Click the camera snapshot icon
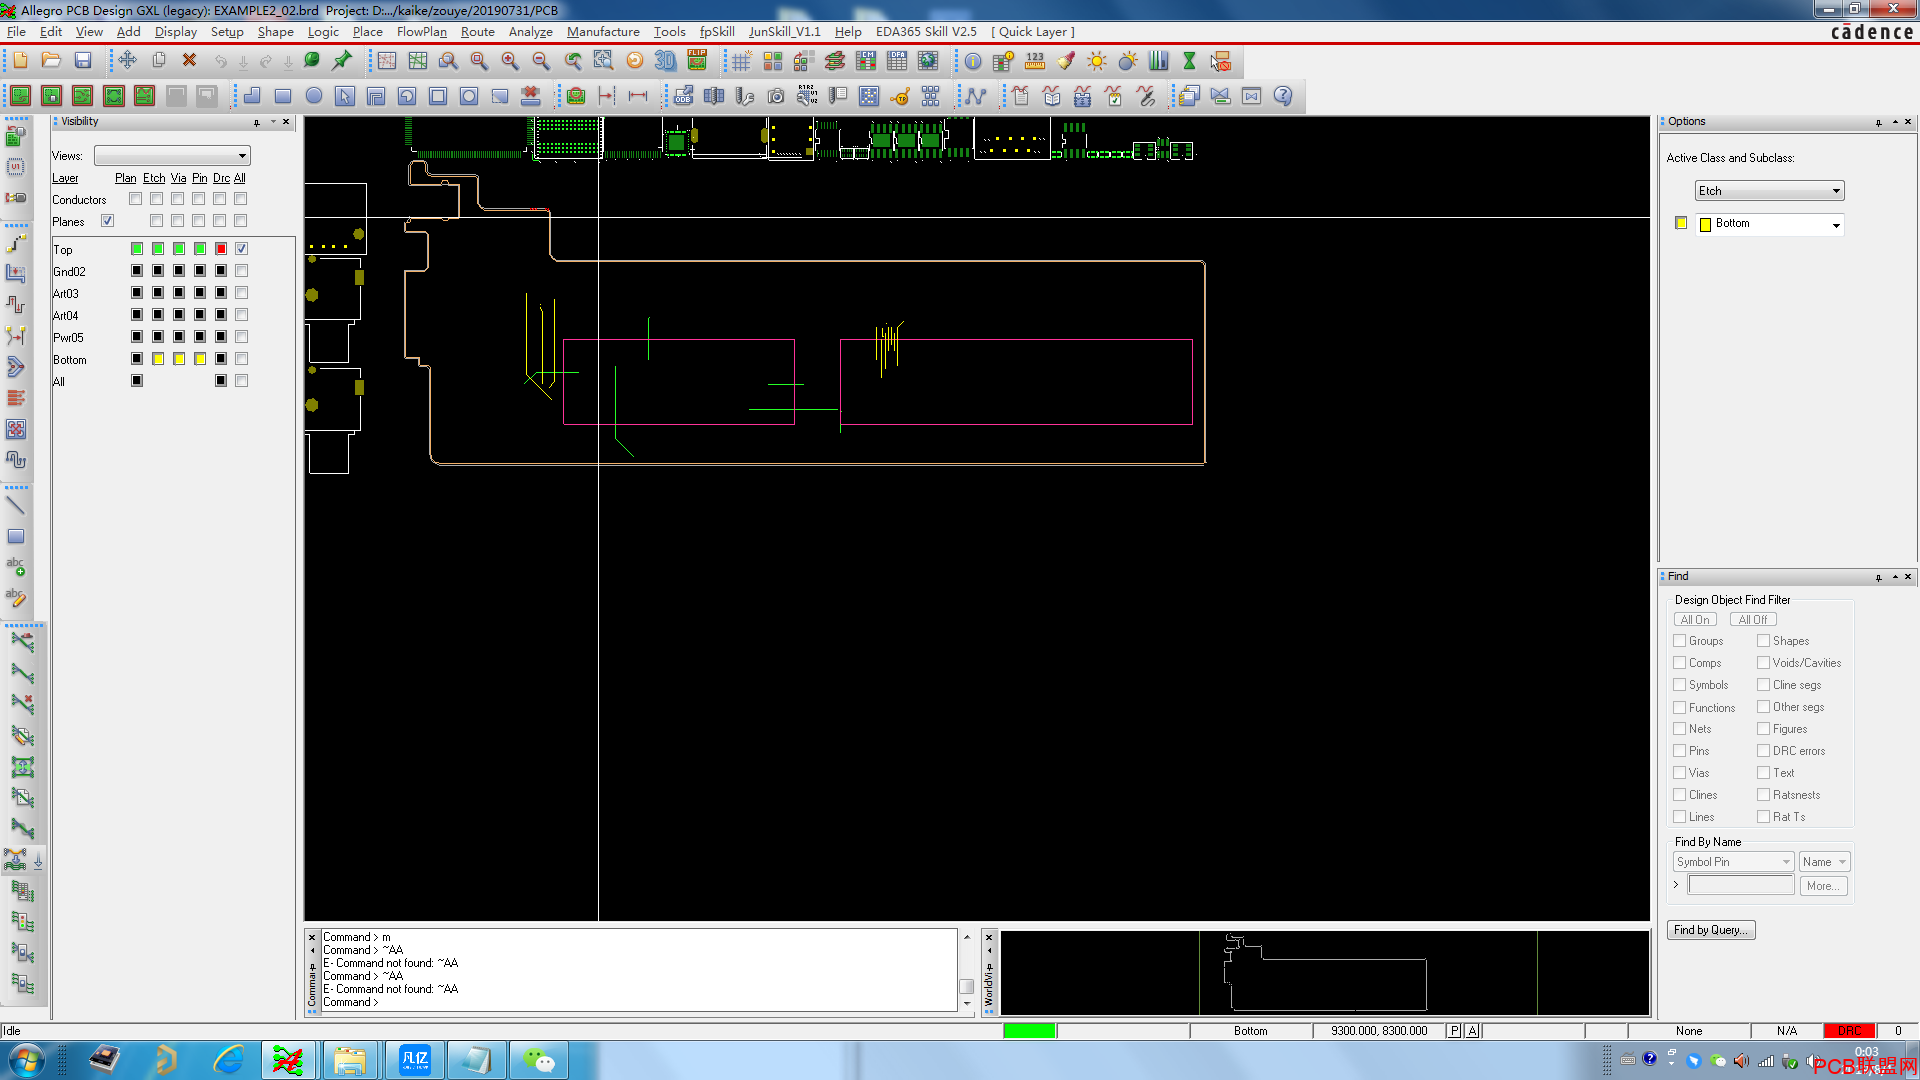1920x1080 pixels. (776, 96)
